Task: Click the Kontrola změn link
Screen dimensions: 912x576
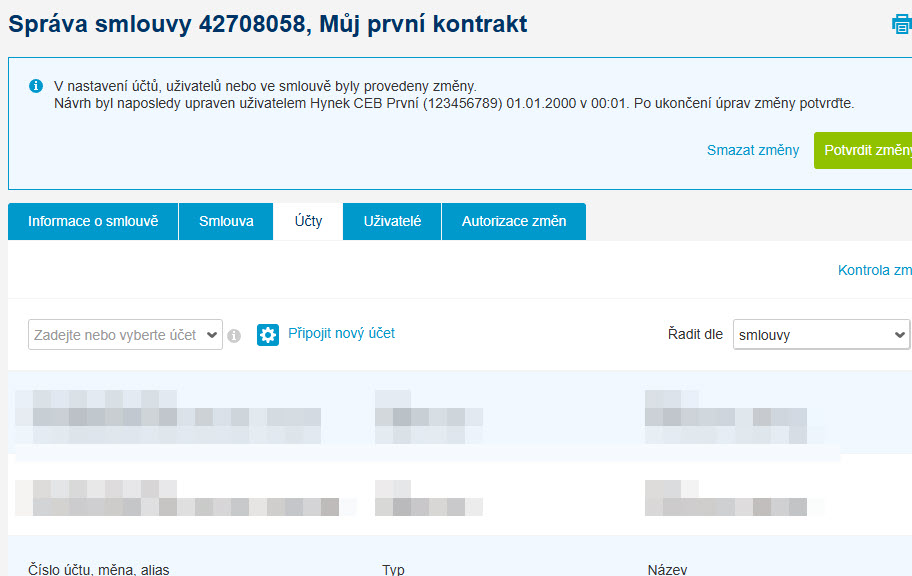Action: (875, 270)
